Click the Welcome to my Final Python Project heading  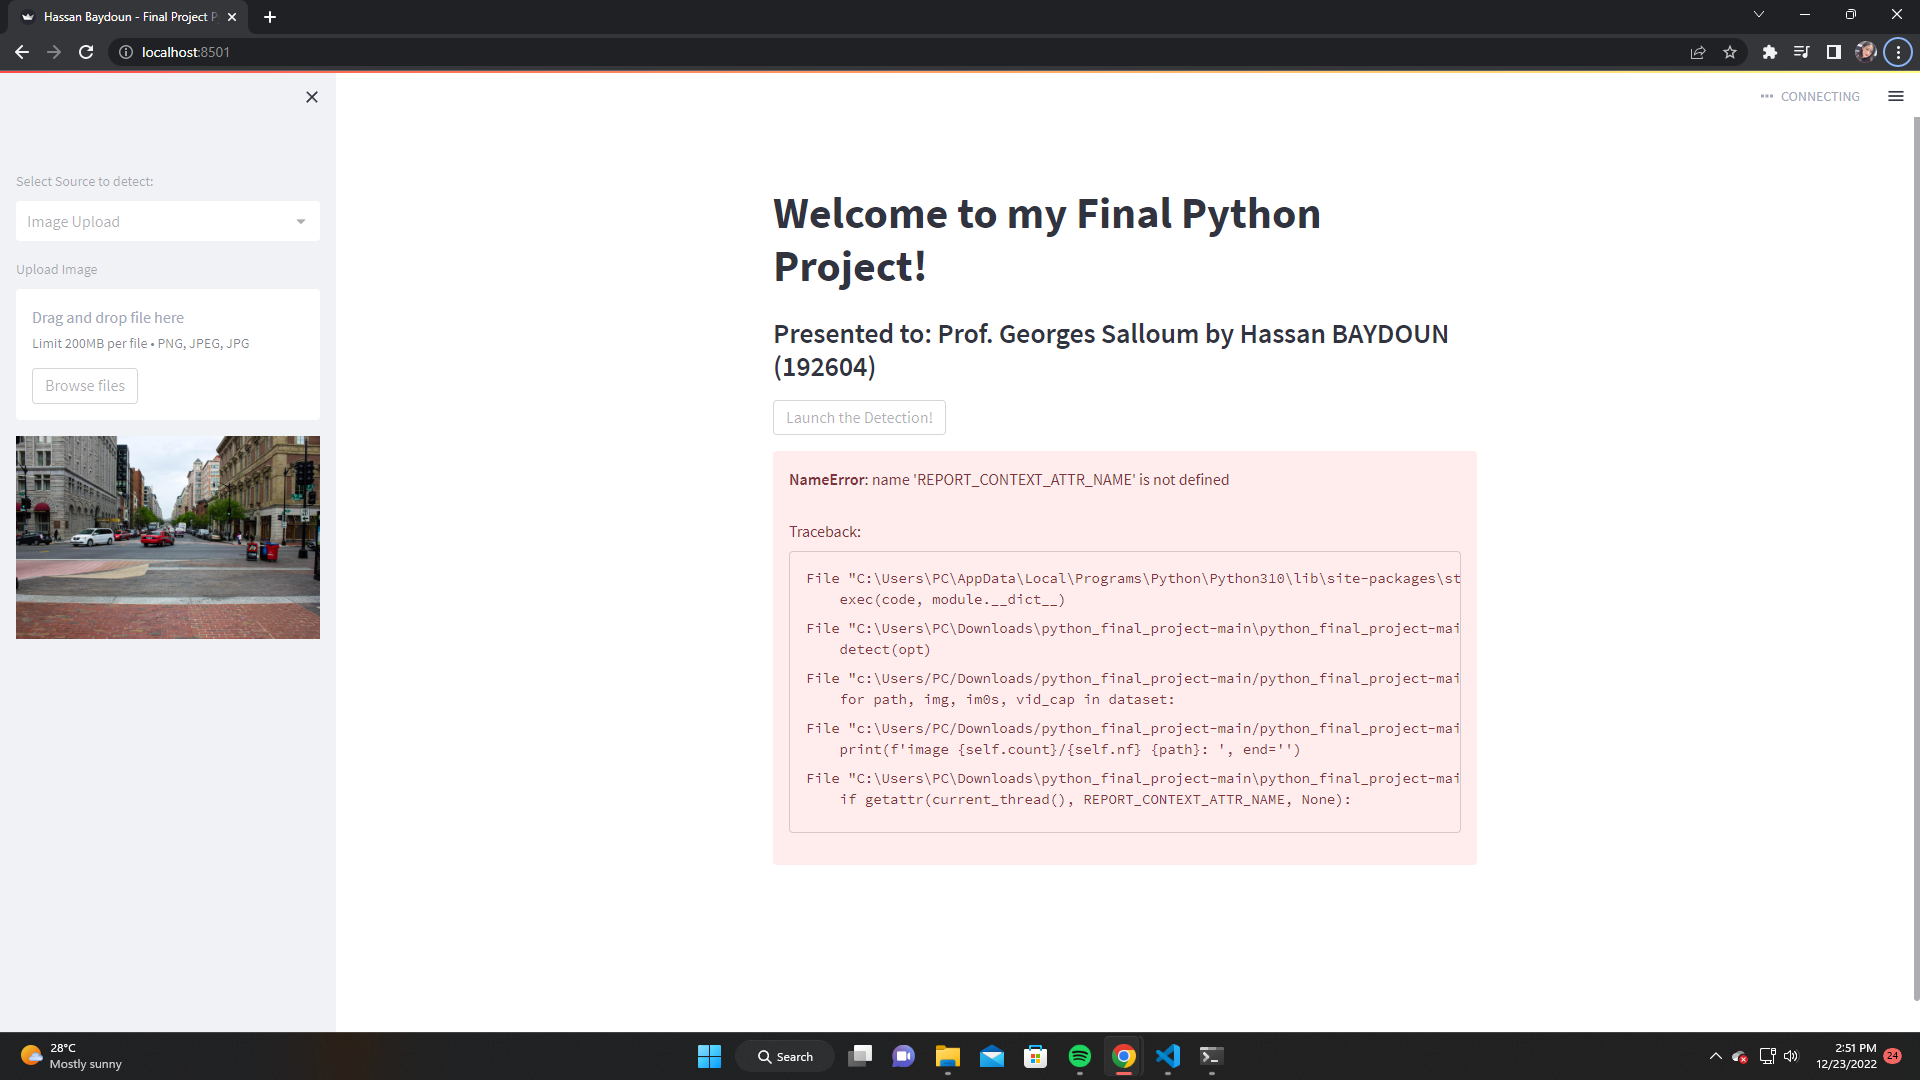click(1047, 240)
